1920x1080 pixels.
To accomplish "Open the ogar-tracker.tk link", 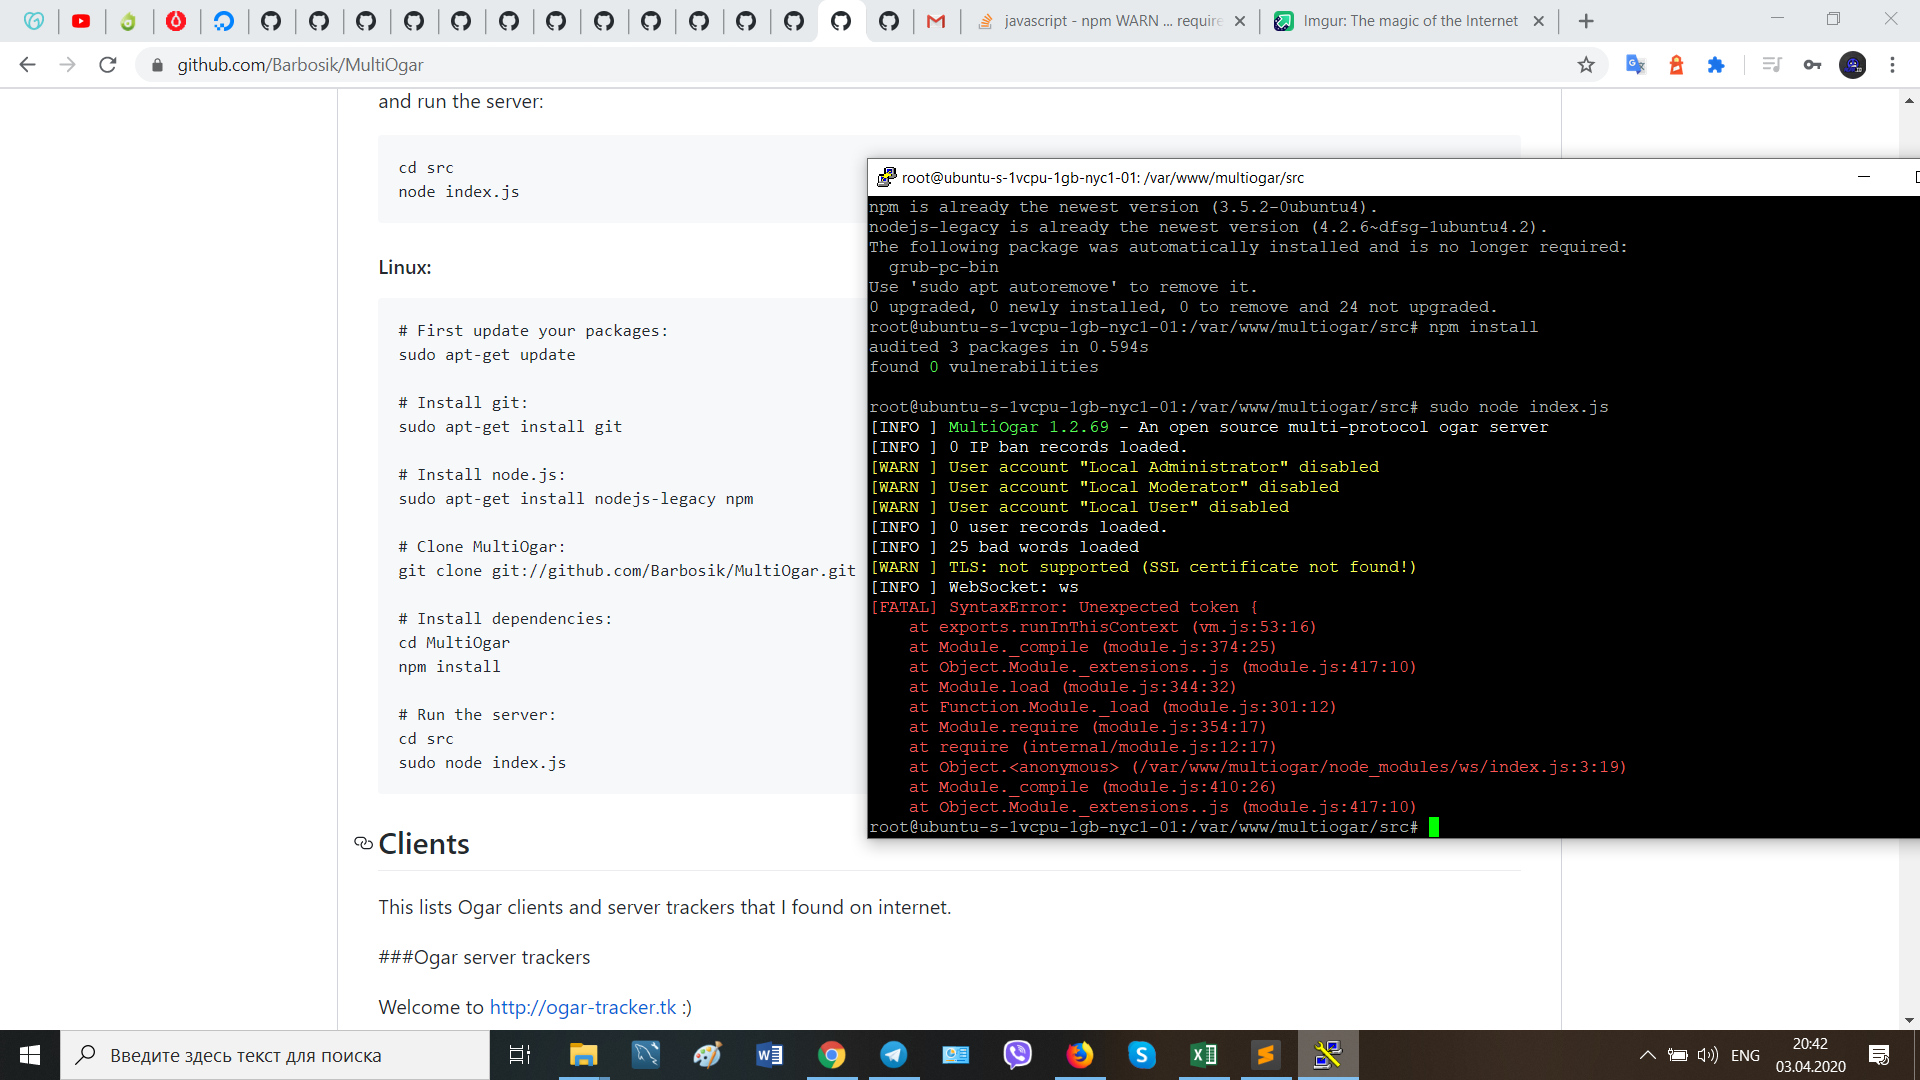I will point(583,1007).
